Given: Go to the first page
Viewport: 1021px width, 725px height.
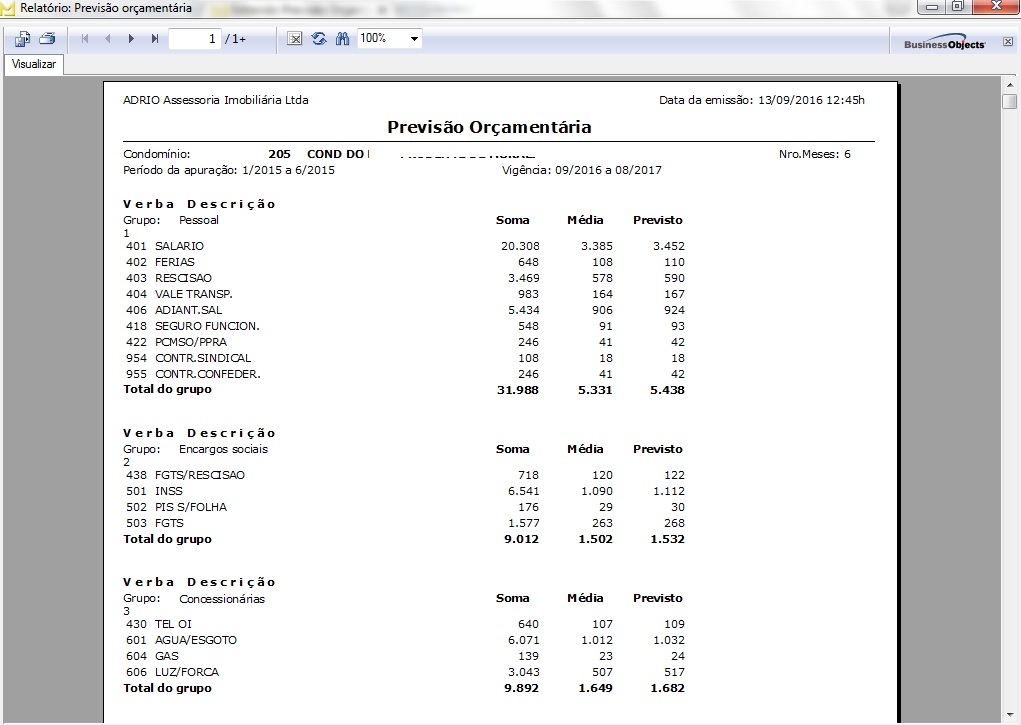Looking at the screenshot, I should pos(84,39).
